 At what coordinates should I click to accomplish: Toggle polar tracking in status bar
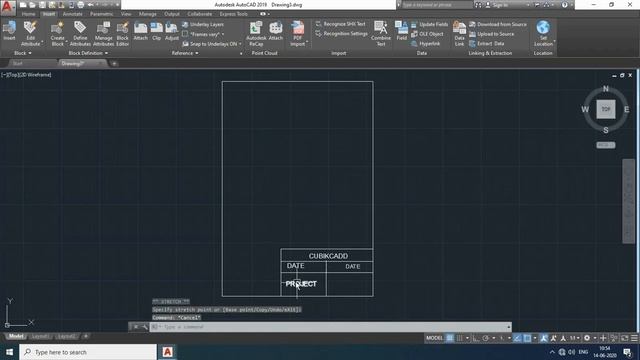485,338
